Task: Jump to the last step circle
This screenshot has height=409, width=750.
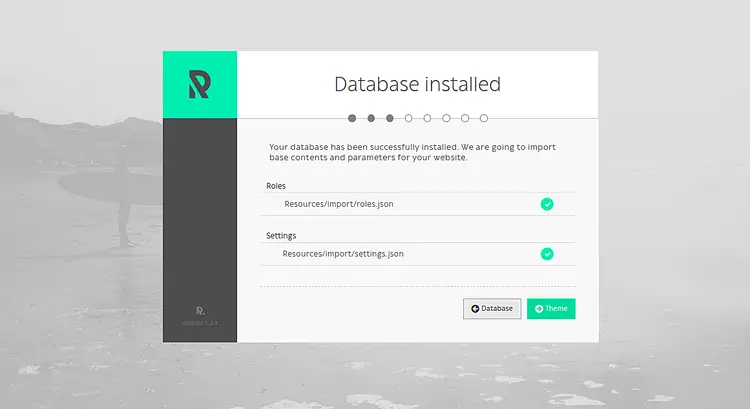Action: pos(484,118)
